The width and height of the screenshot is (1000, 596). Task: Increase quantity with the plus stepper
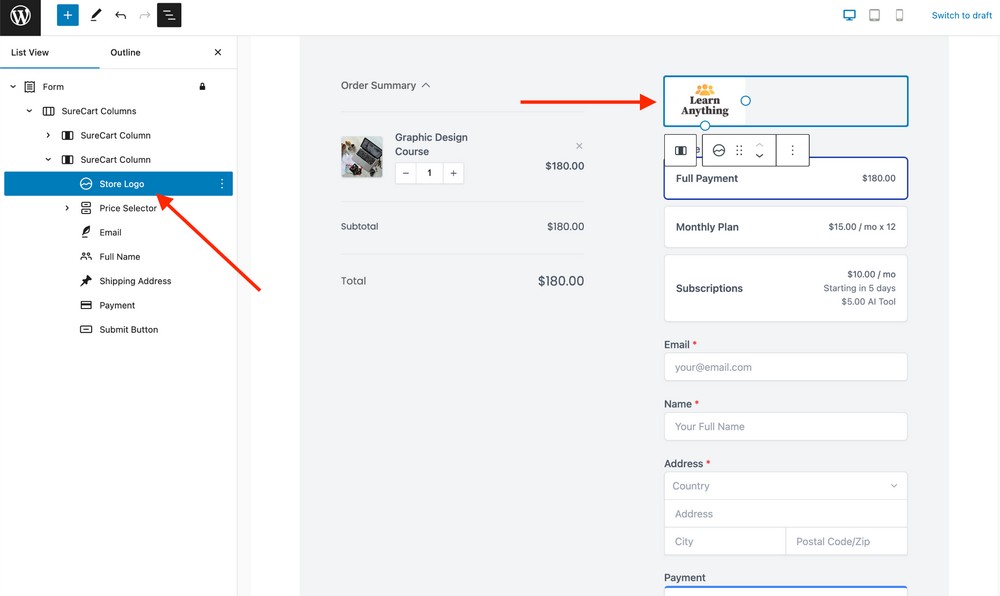click(x=453, y=173)
